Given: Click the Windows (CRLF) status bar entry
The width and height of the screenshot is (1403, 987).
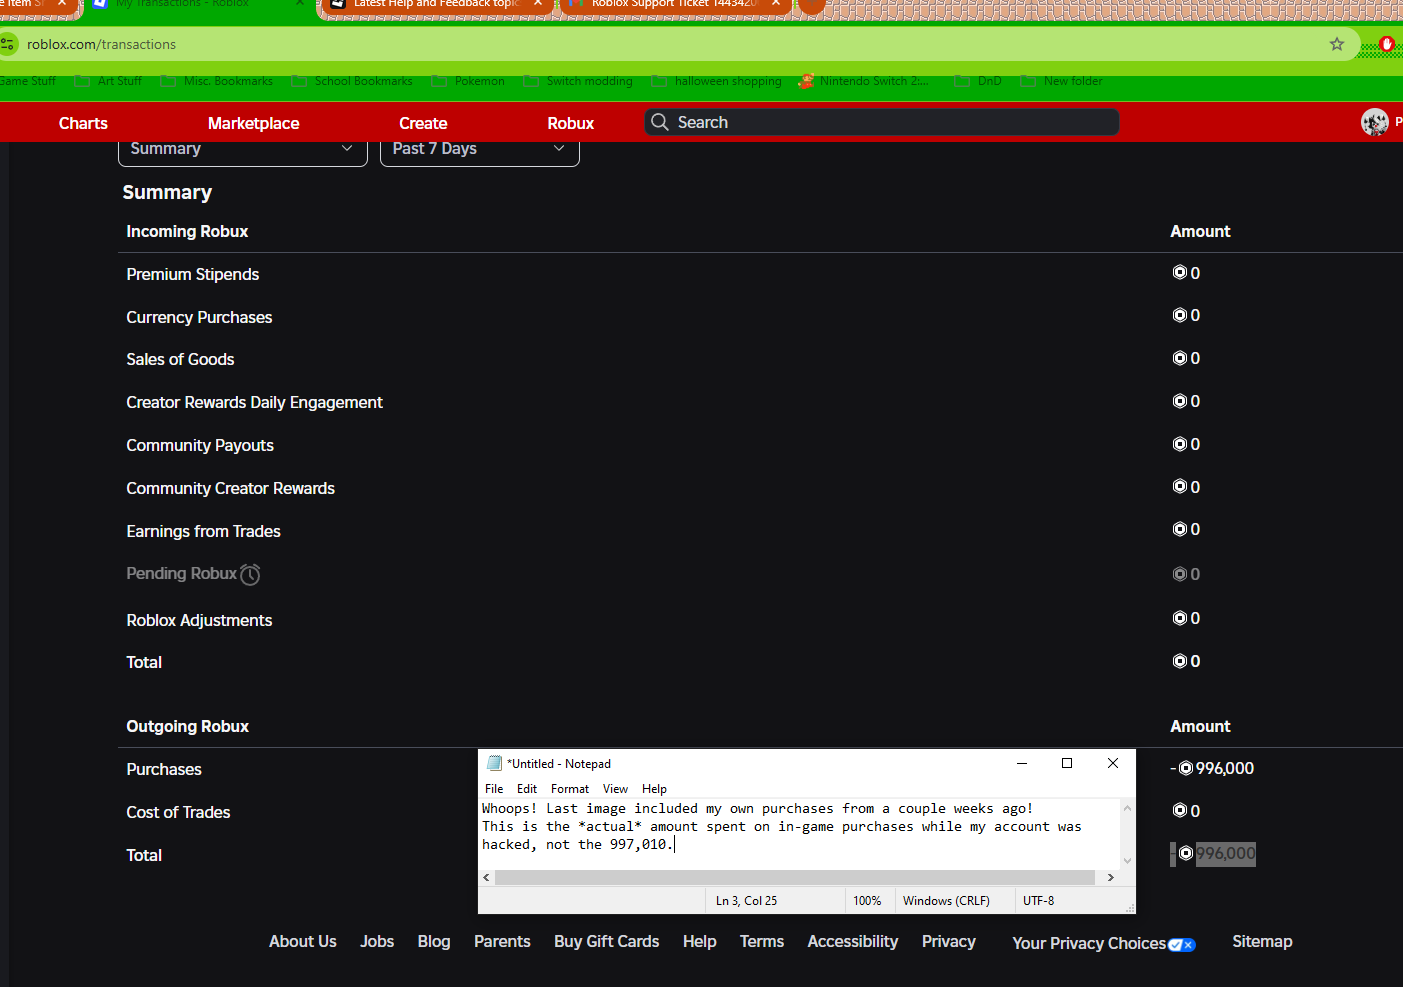Looking at the screenshot, I should 946,901.
